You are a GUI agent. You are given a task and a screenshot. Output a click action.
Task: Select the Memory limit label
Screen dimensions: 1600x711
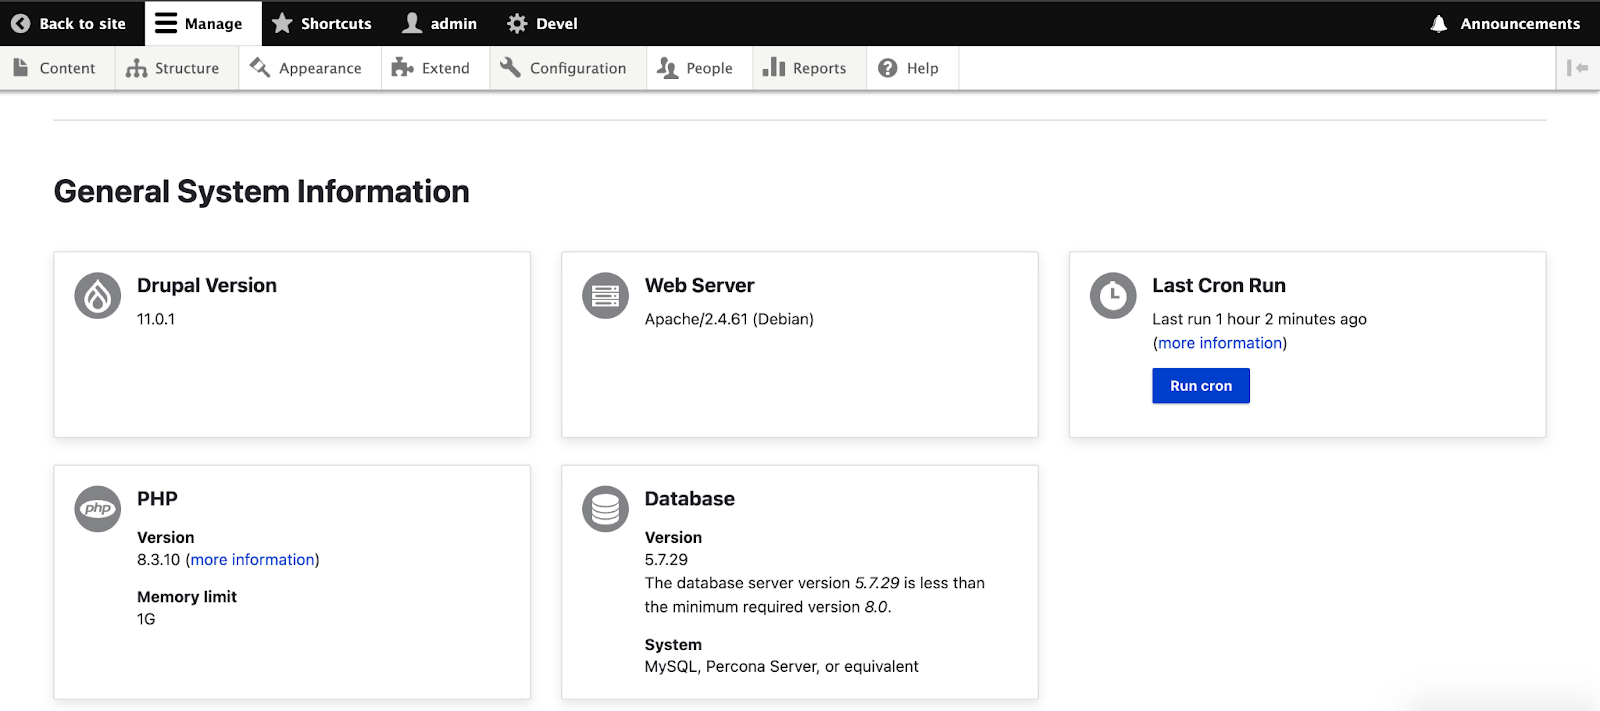[x=187, y=597]
